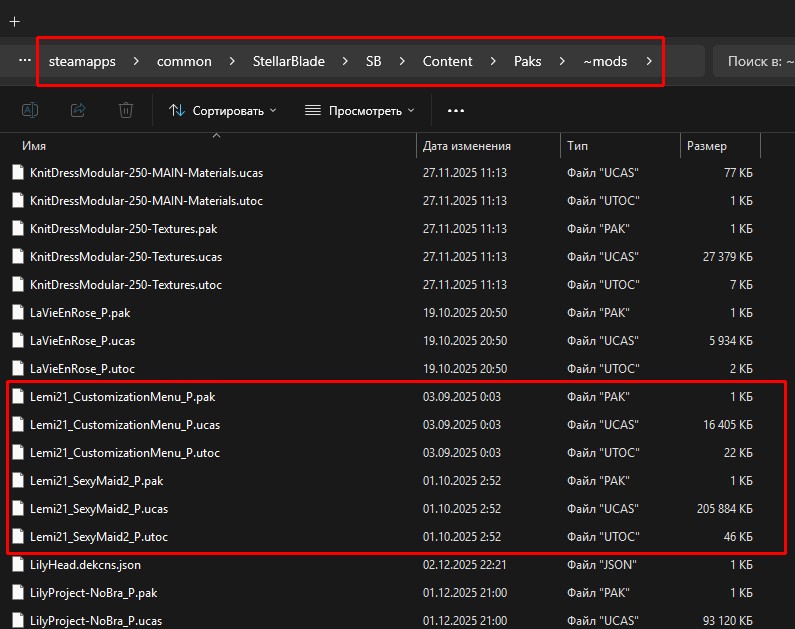Sort by the Размер column header
The width and height of the screenshot is (795, 629).
coord(707,146)
